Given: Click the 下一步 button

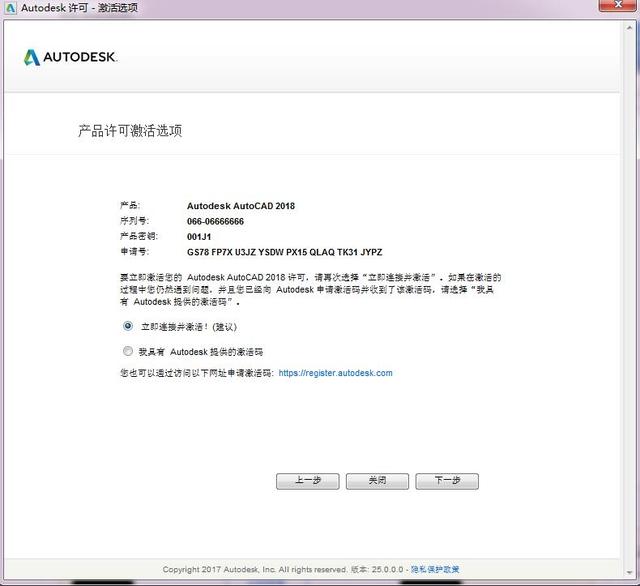Looking at the screenshot, I should pos(447,481).
